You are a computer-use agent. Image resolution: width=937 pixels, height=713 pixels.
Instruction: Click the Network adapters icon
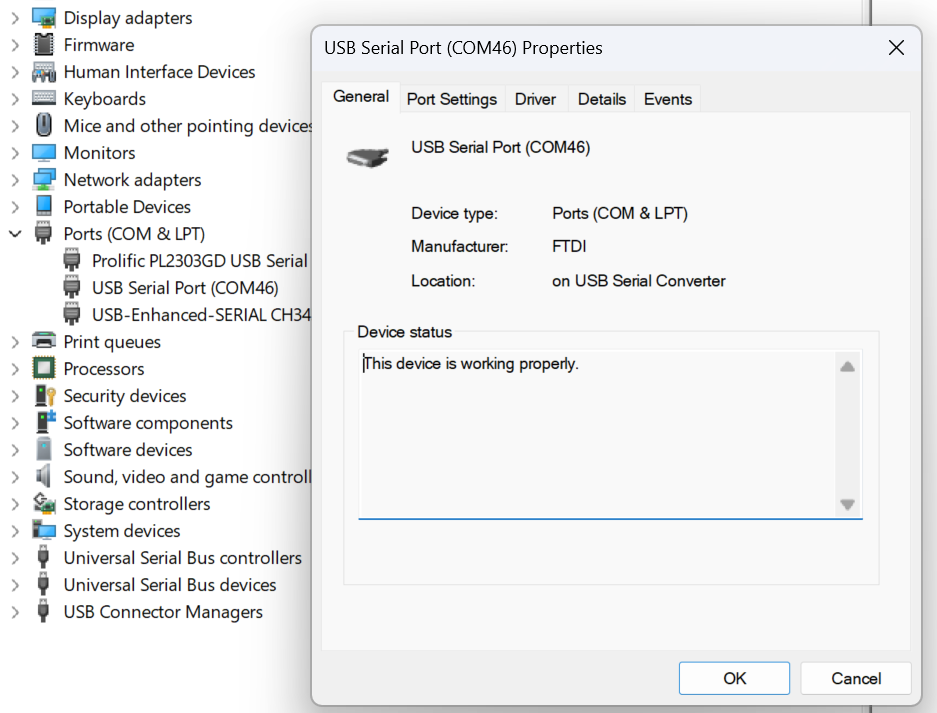[x=44, y=180]
